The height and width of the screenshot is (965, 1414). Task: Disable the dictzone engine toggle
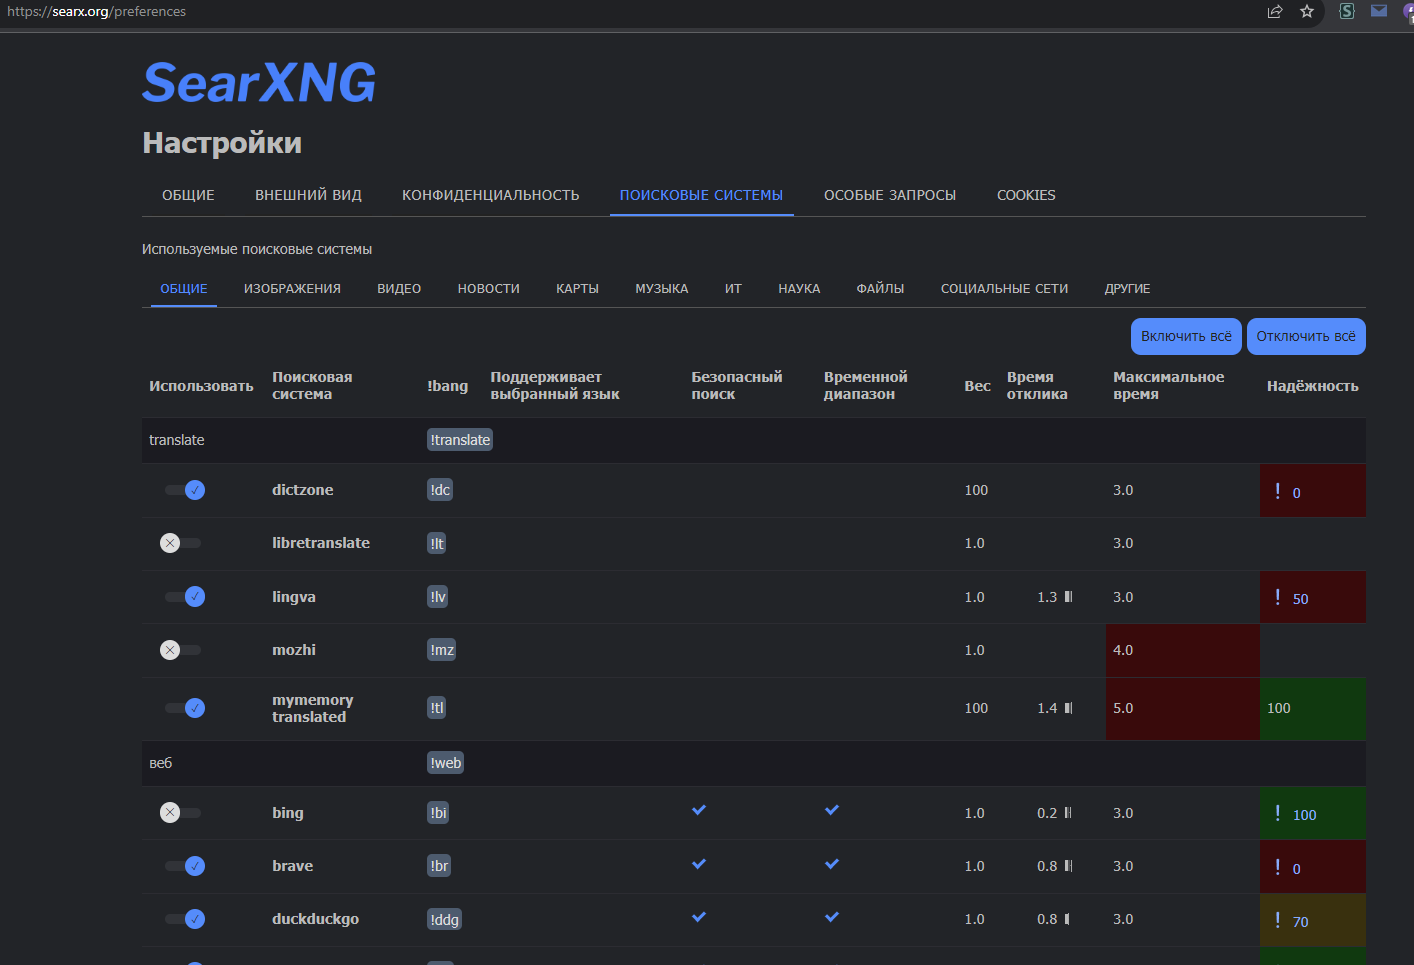(185, 490)
